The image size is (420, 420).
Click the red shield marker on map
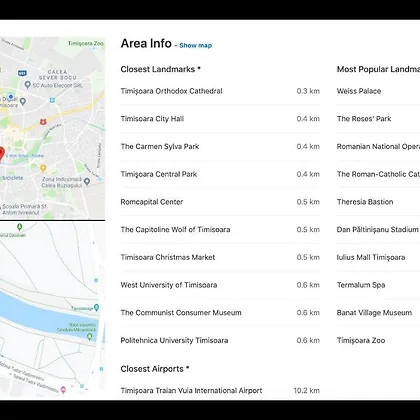point(43,122)
